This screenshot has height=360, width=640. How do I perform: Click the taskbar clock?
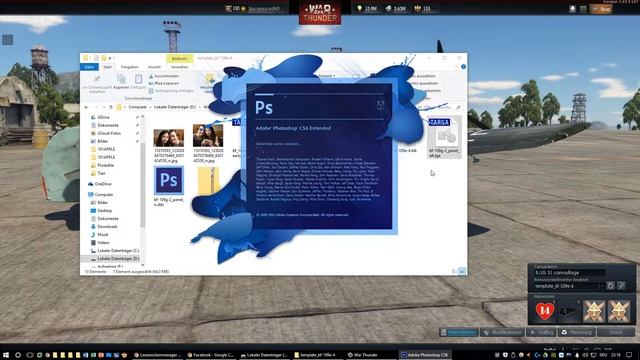(x=616, y=355)
